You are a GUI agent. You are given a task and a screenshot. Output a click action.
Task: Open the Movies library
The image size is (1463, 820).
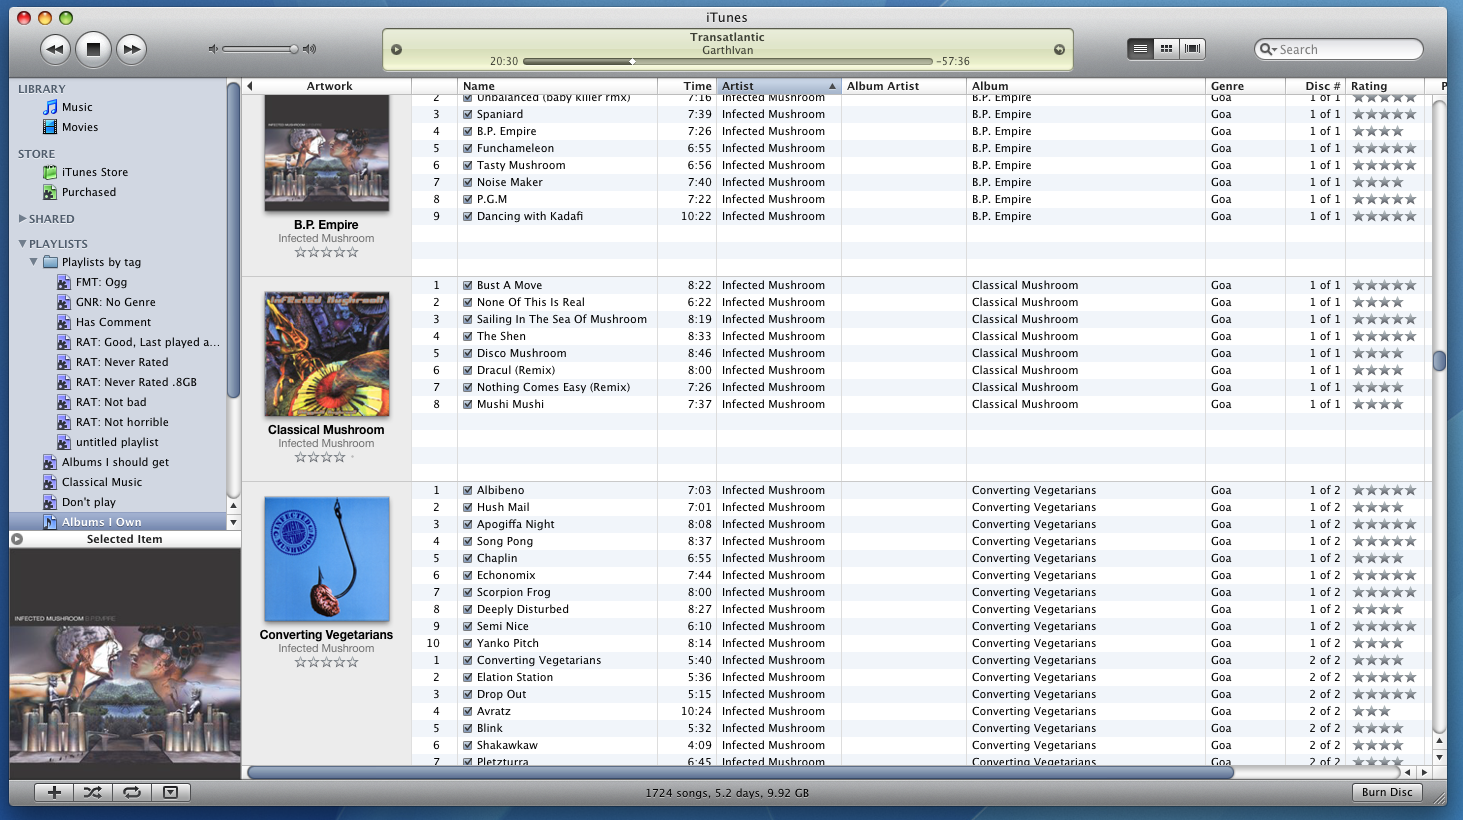tap(80, 127)
